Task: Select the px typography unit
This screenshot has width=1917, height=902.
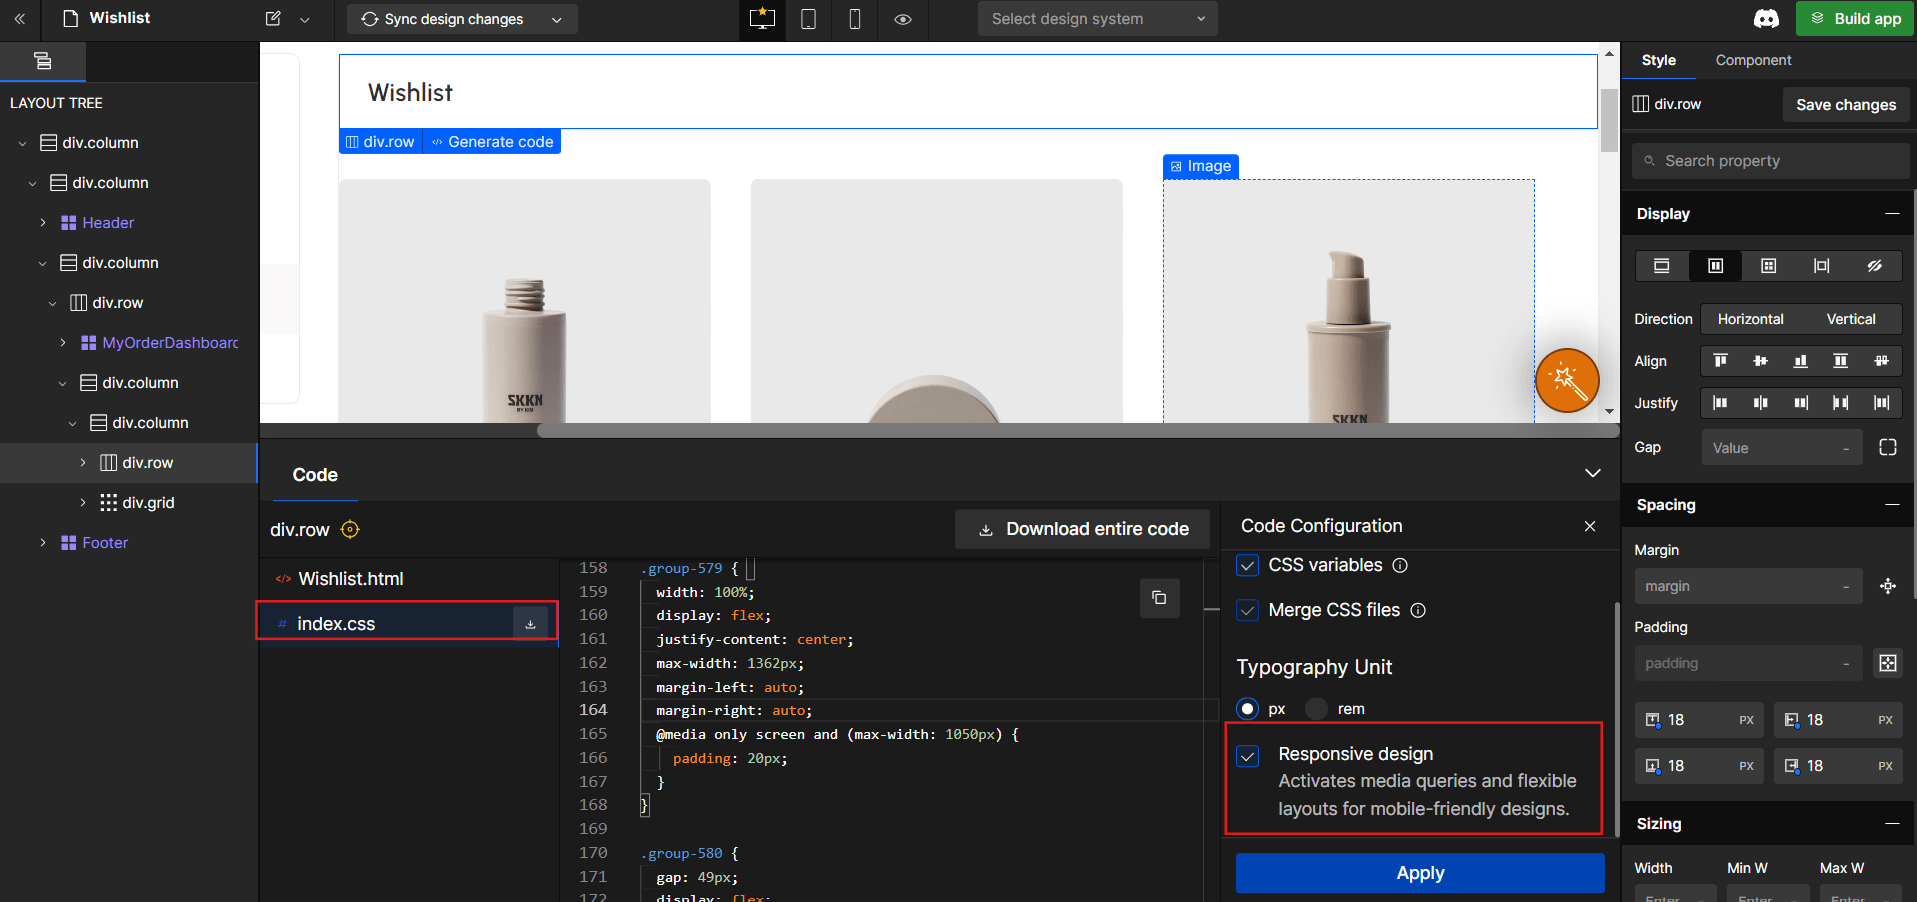Action: [1247, 709]
